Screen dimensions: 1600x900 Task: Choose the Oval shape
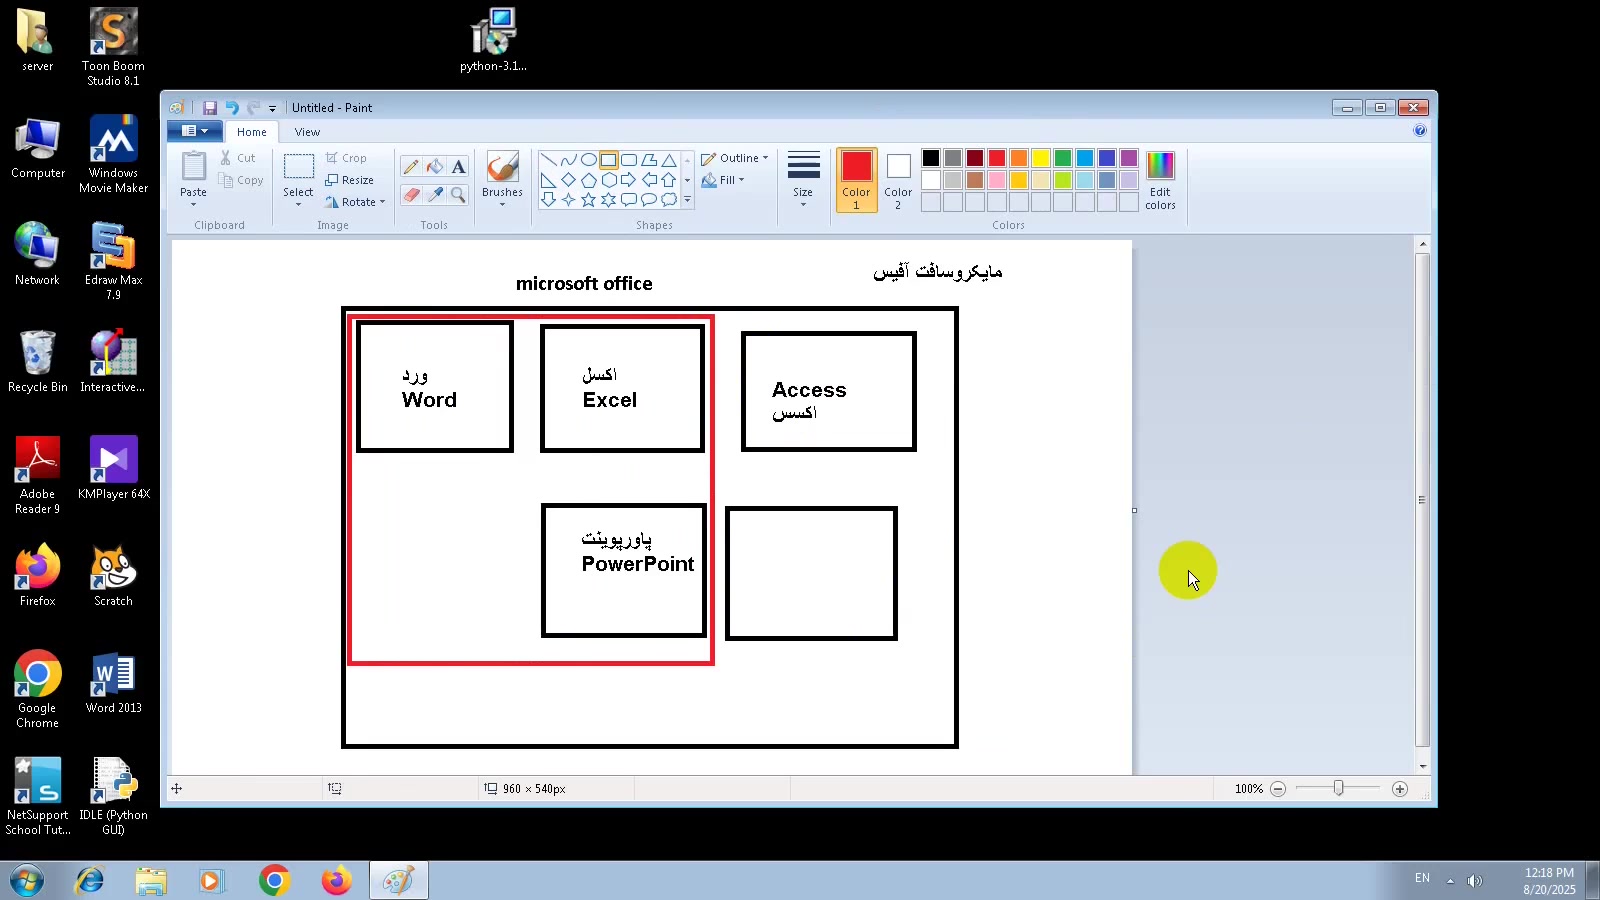point(588,160)
